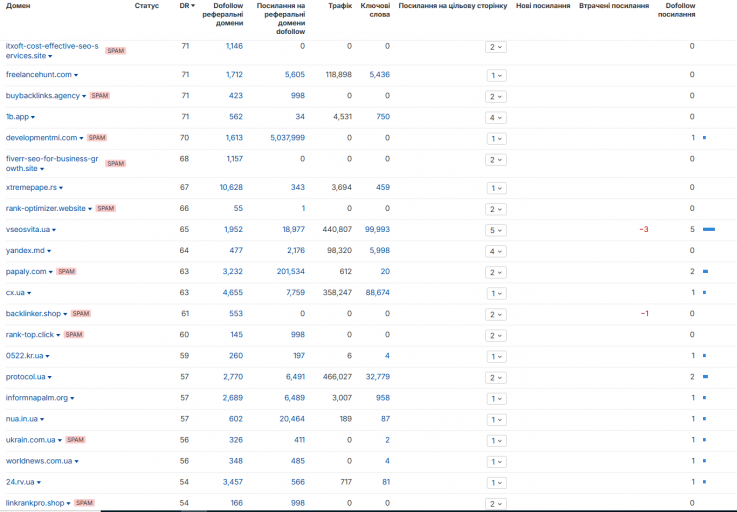Viewport: 737px width, 512px height.
Task: Click SPAM badge beside papaly.com
Action: pyautogui.click(x=66, y=271)
